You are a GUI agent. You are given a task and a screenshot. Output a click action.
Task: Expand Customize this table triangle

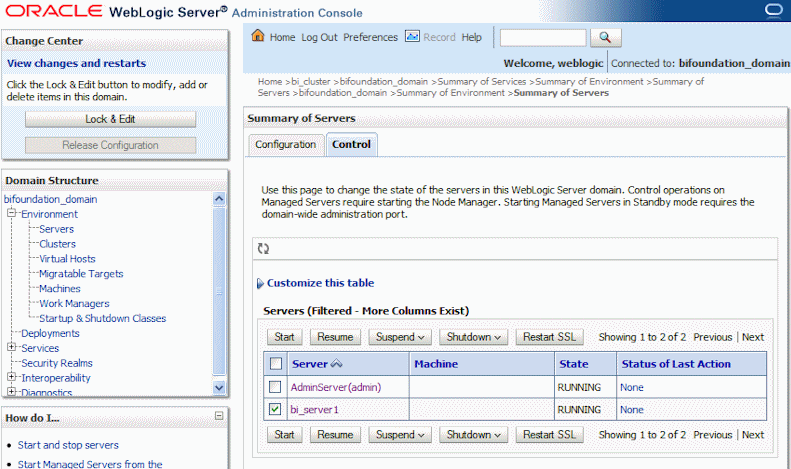pos(260,283)
